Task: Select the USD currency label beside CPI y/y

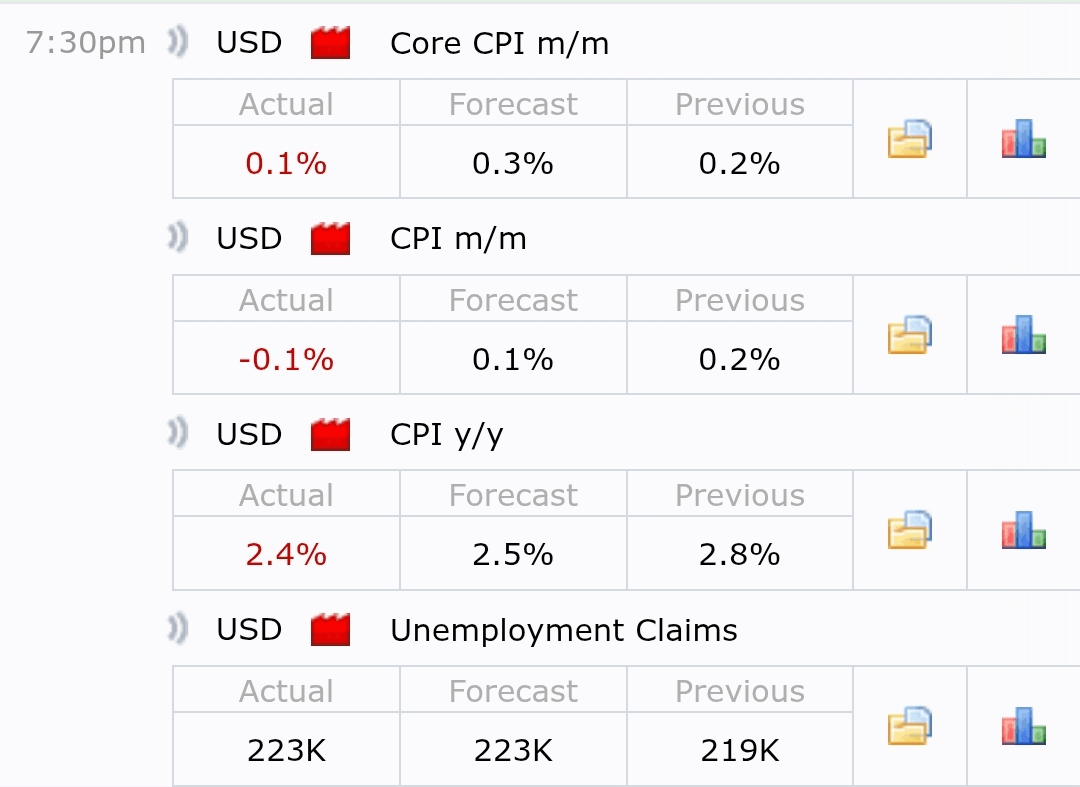Action: click(248, 434)
